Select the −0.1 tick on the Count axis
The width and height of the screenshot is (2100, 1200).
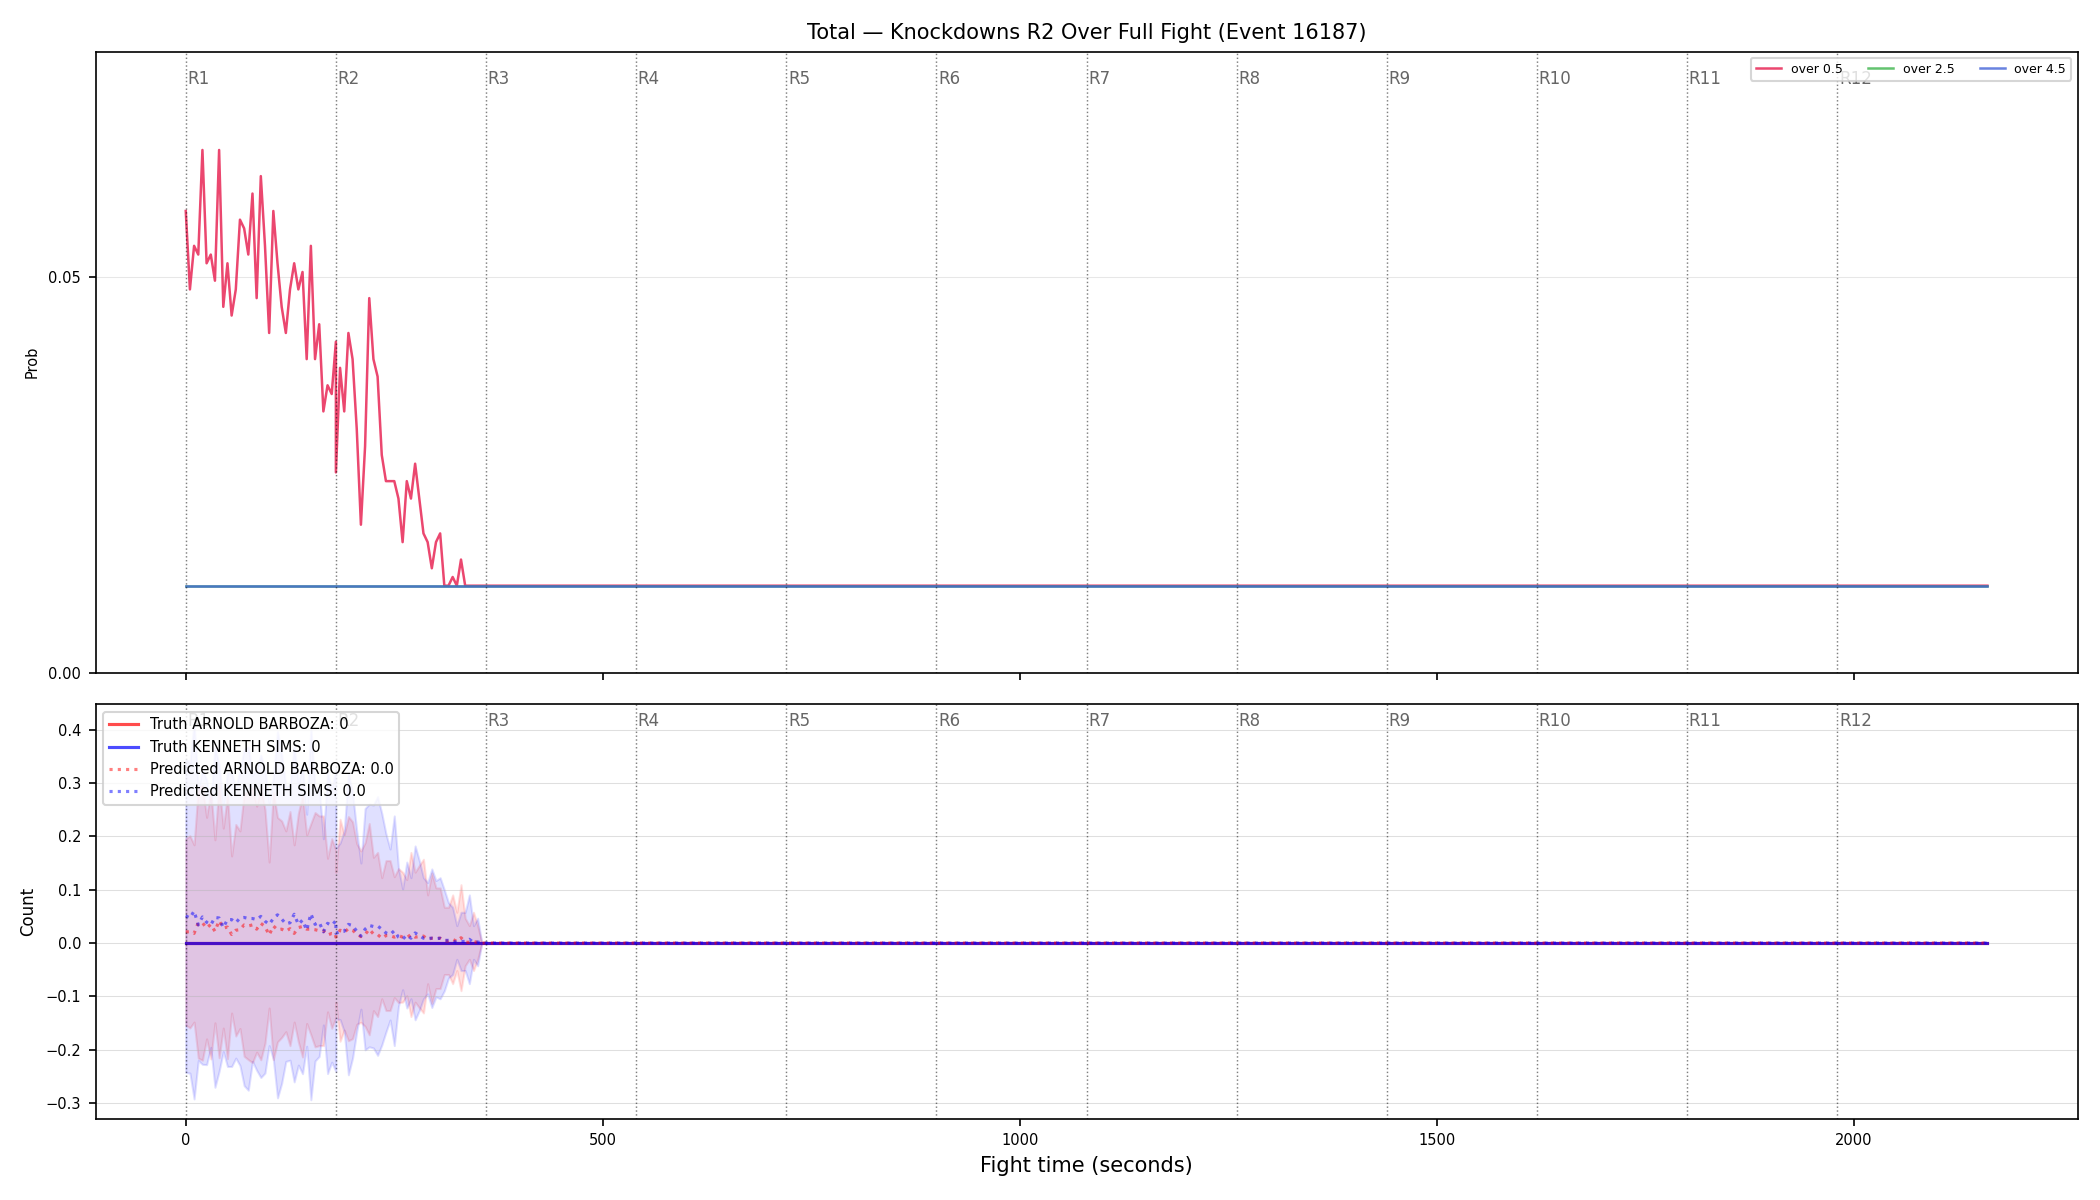65,997
